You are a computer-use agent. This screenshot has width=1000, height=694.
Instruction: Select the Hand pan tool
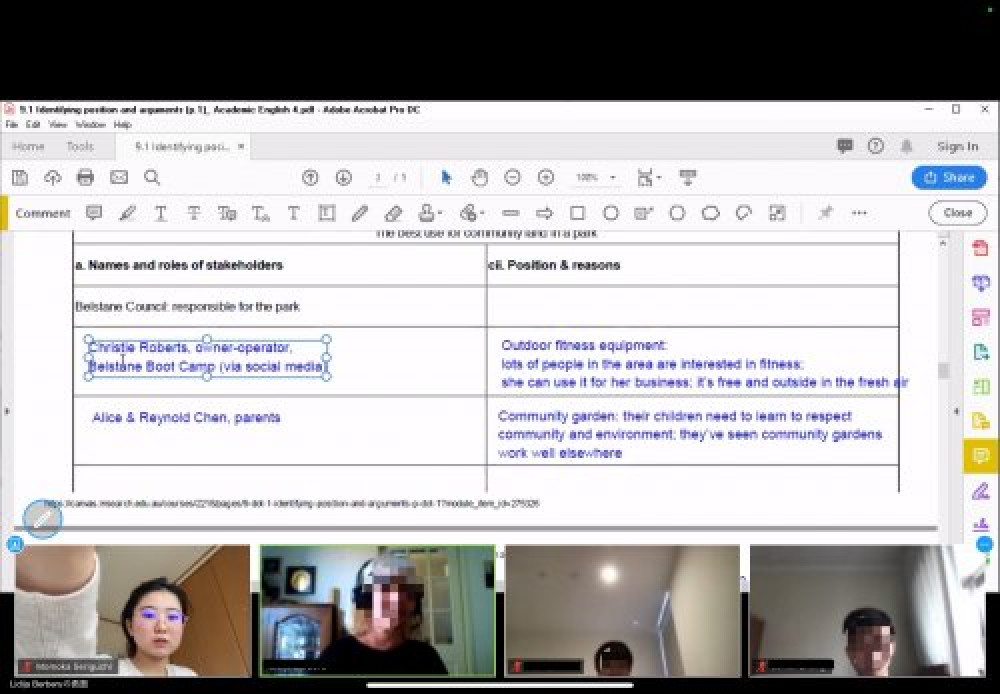tap(479, 177)
